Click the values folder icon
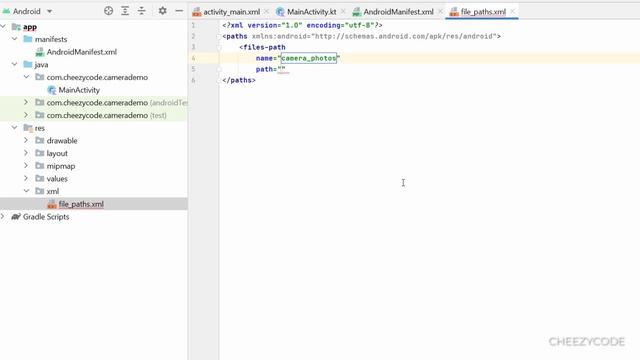The image size is (640, 360). click(x=40, y=178)
